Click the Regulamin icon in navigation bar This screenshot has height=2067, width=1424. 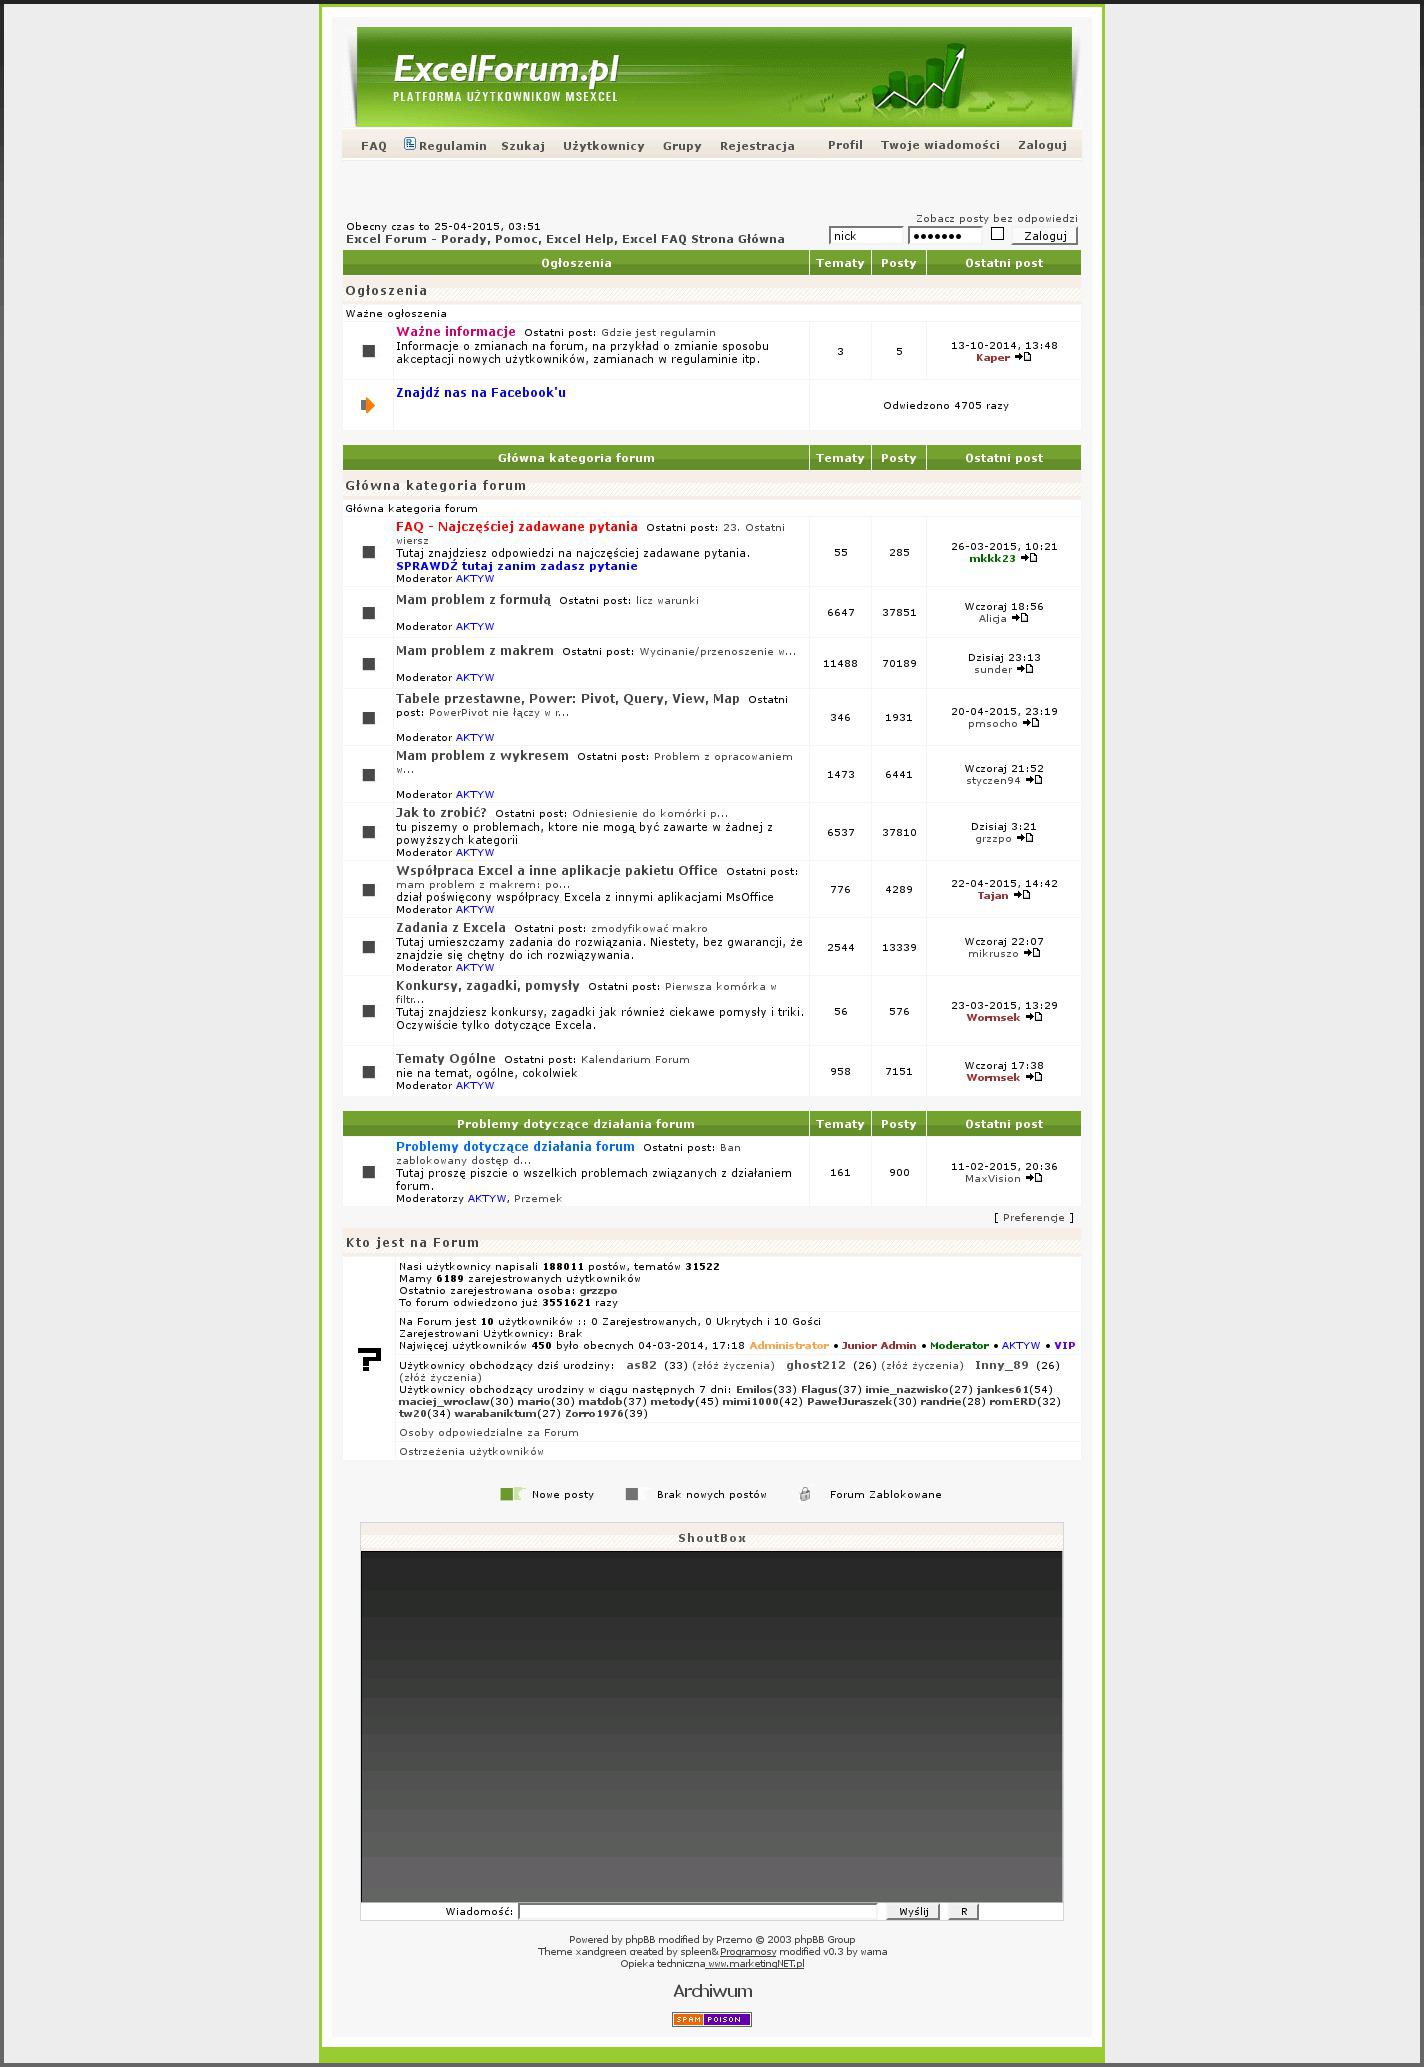pyautogui.click(x=409, y=144)
